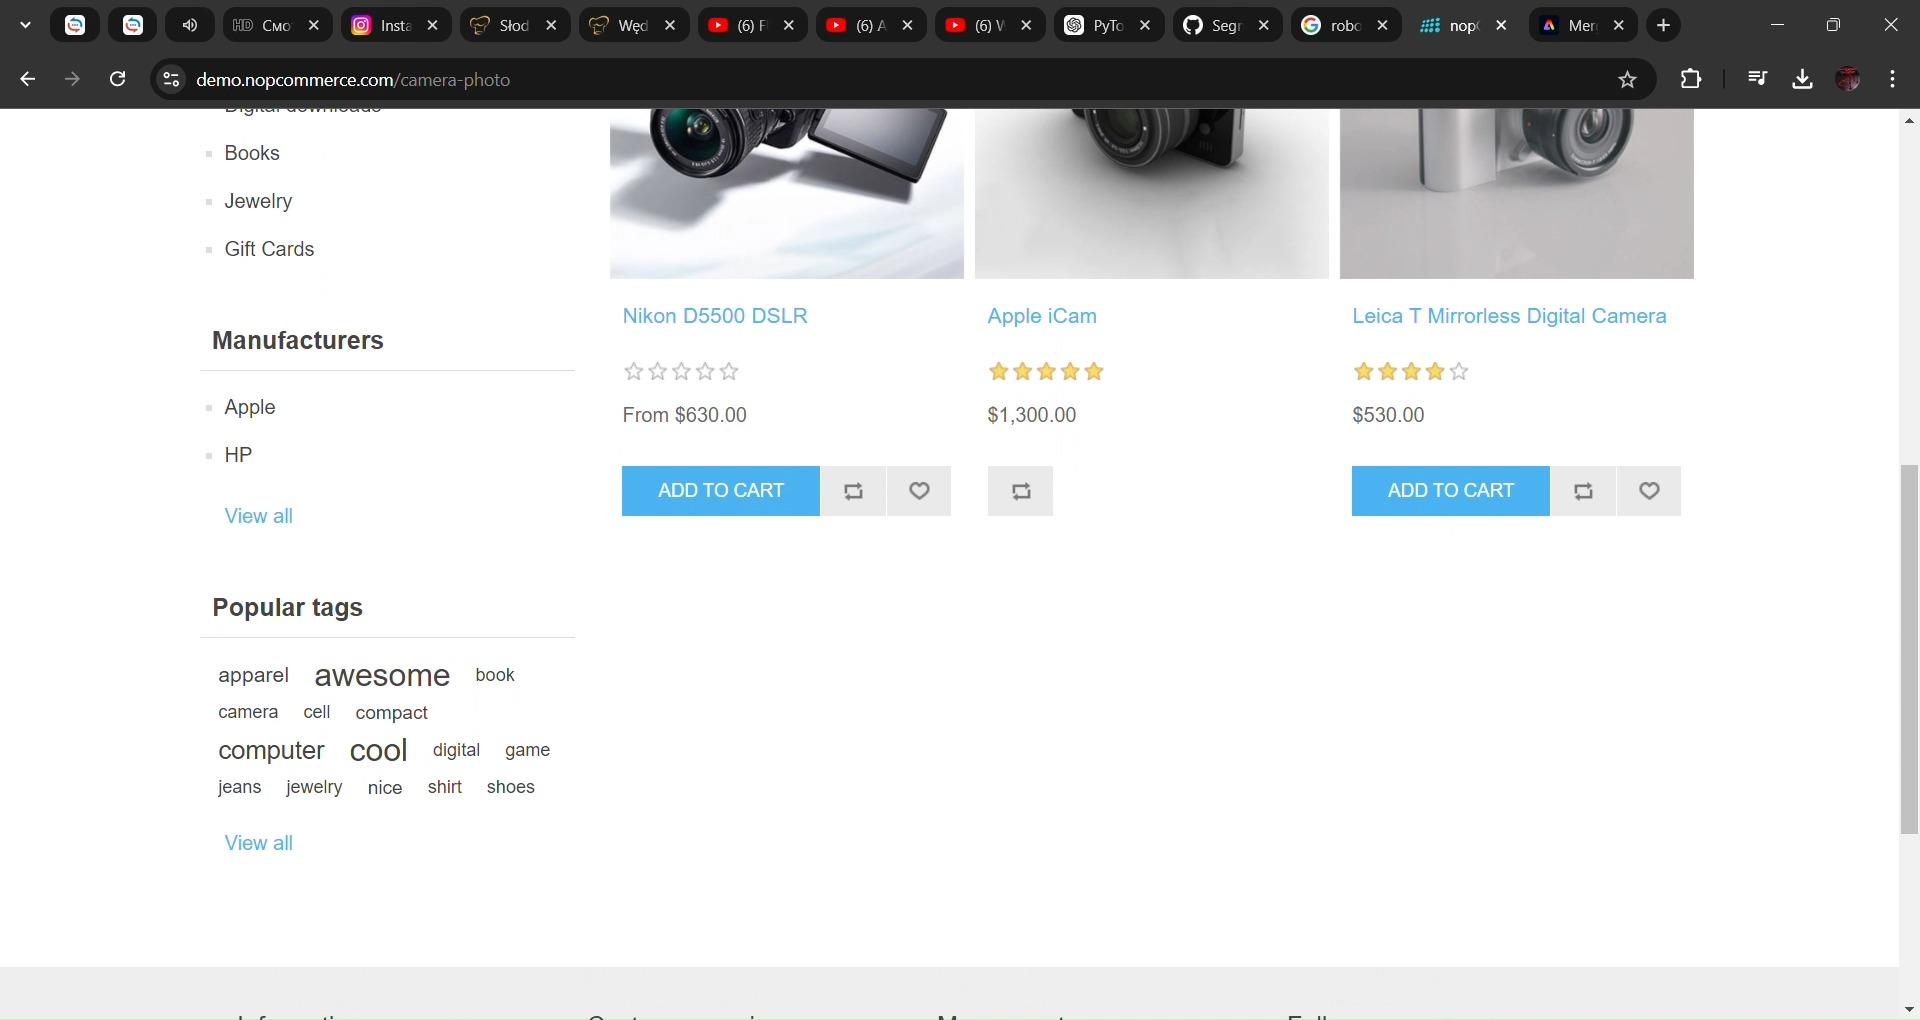Select the compact tag

[x=391, y=713]
